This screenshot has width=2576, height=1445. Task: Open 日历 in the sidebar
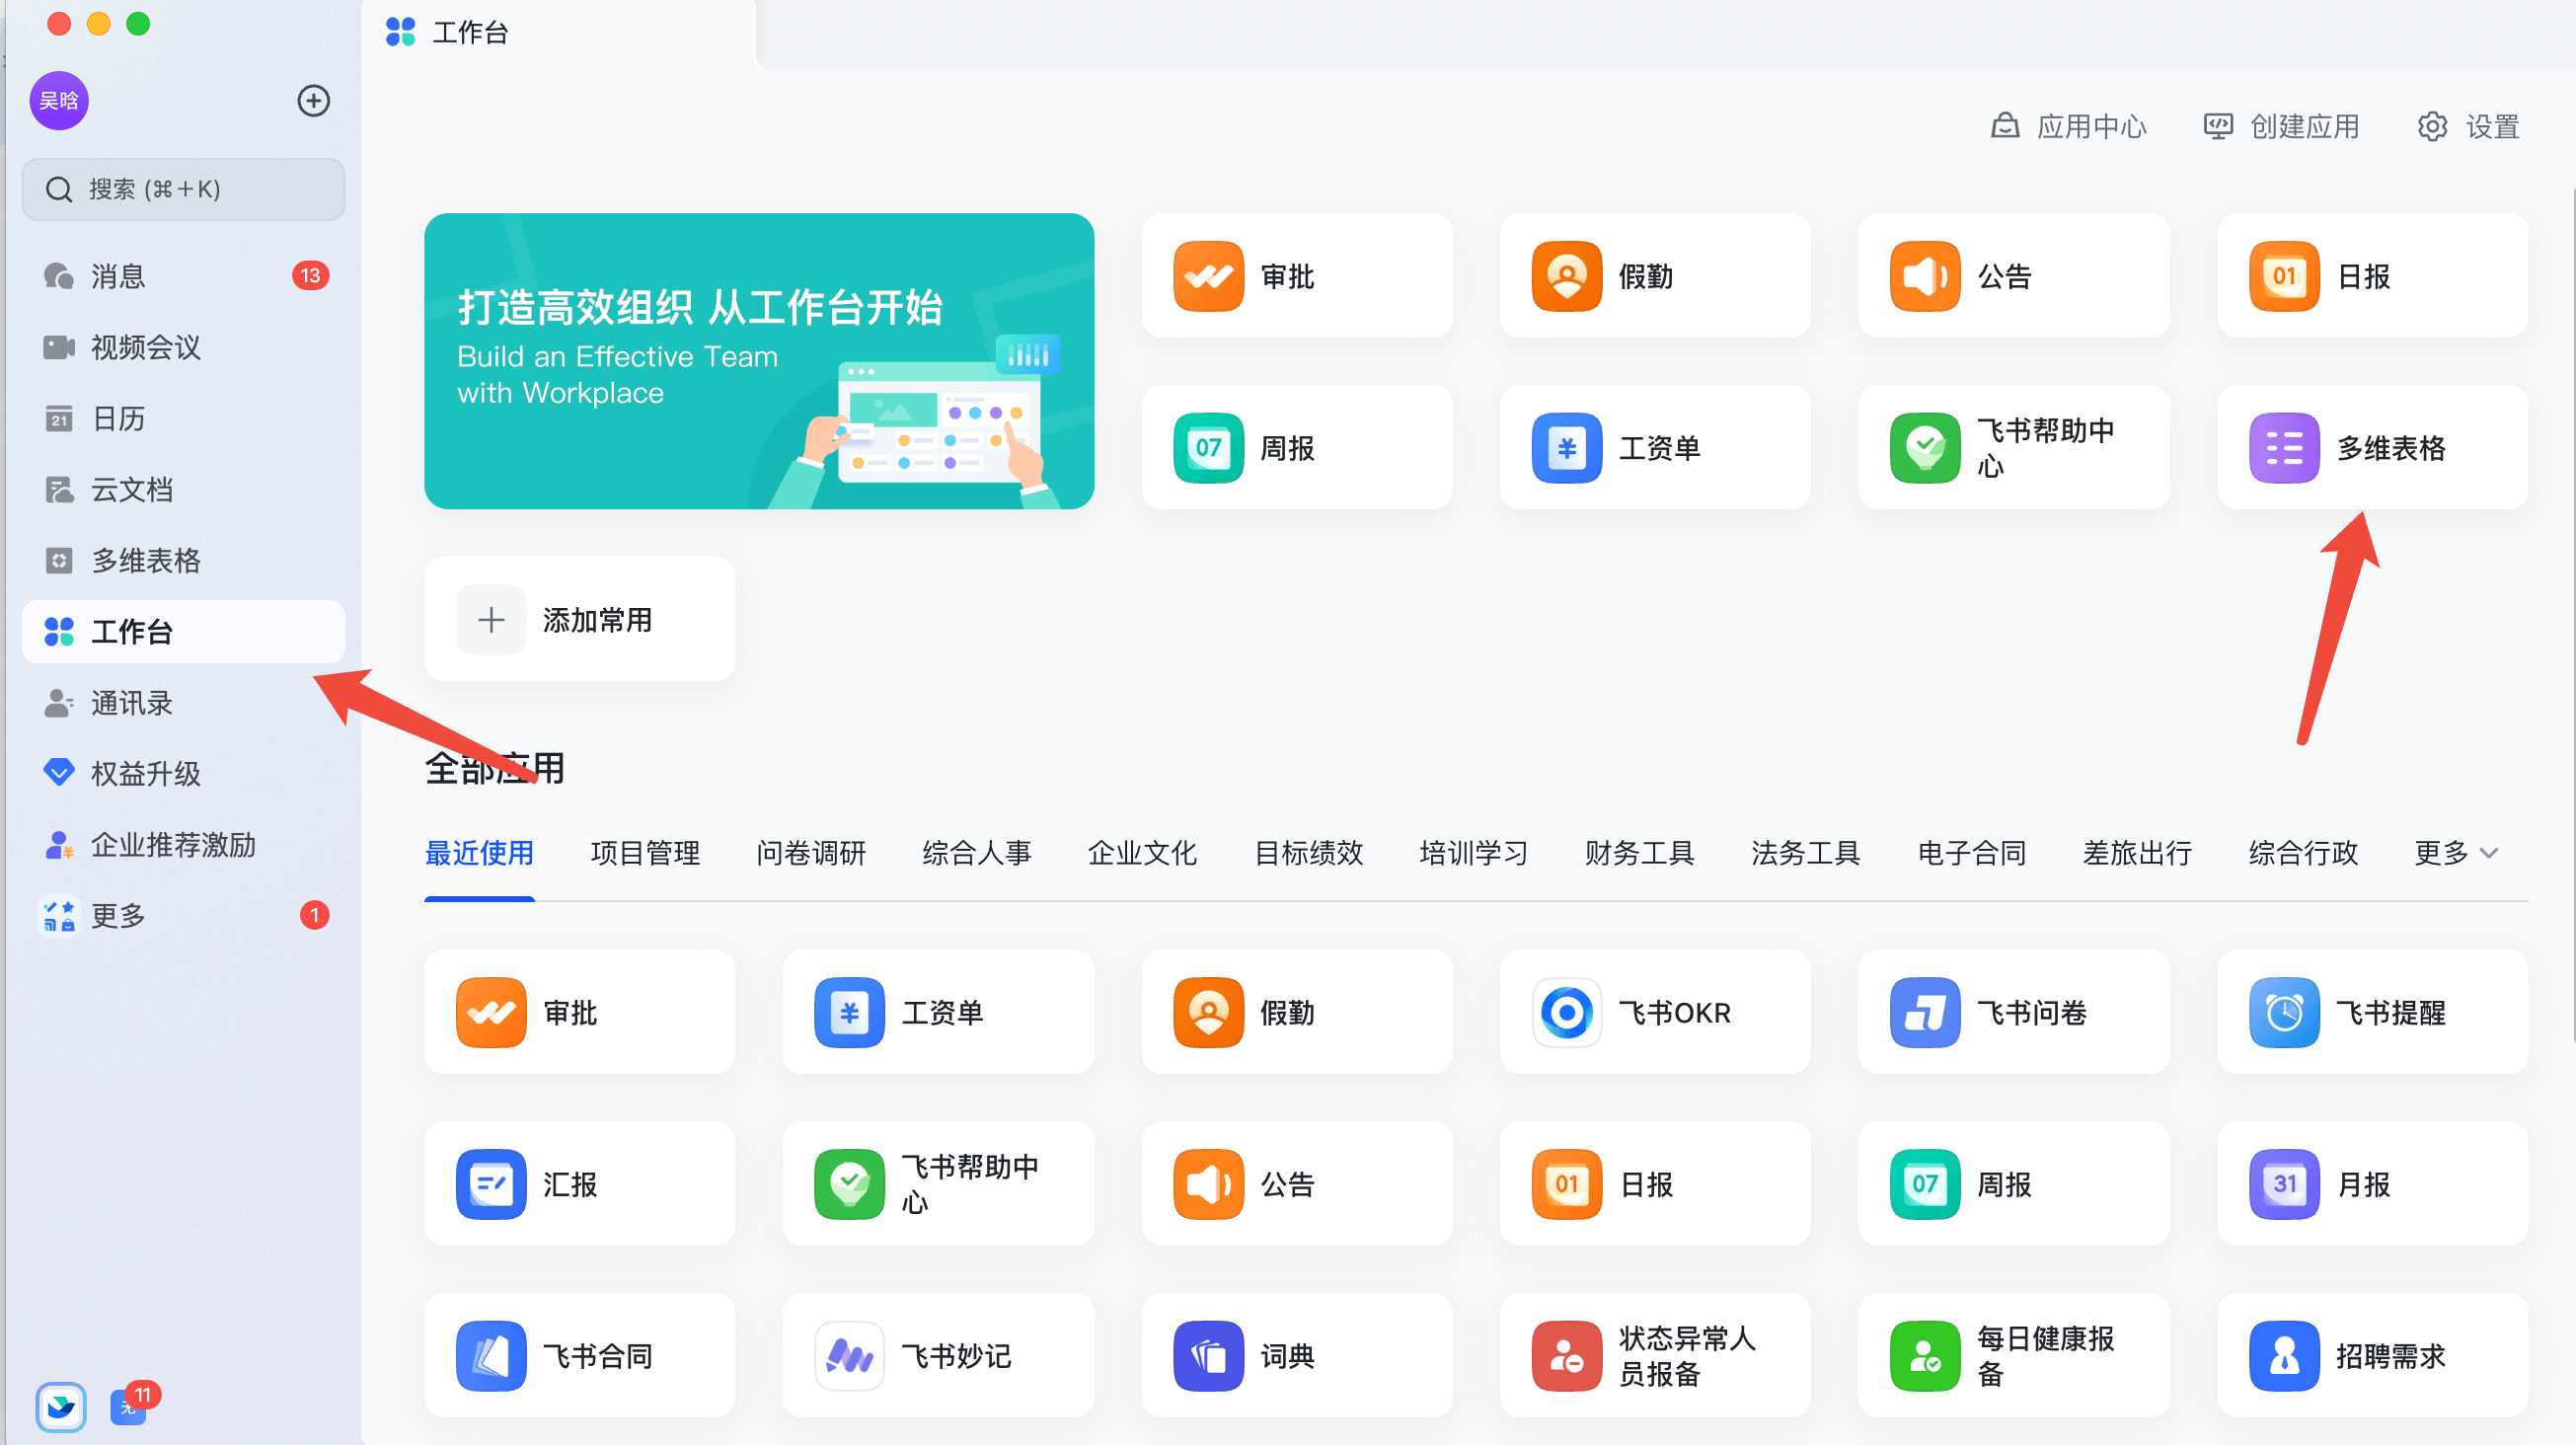(184, 418)
